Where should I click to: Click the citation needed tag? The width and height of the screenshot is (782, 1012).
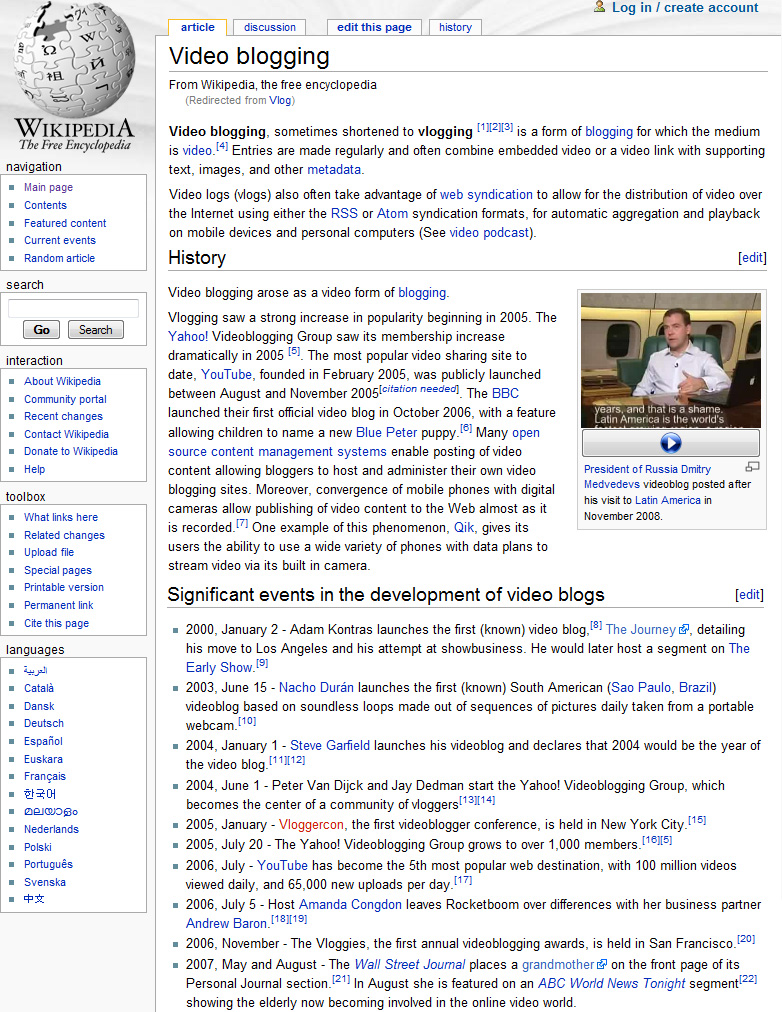[x=419, y=389]
